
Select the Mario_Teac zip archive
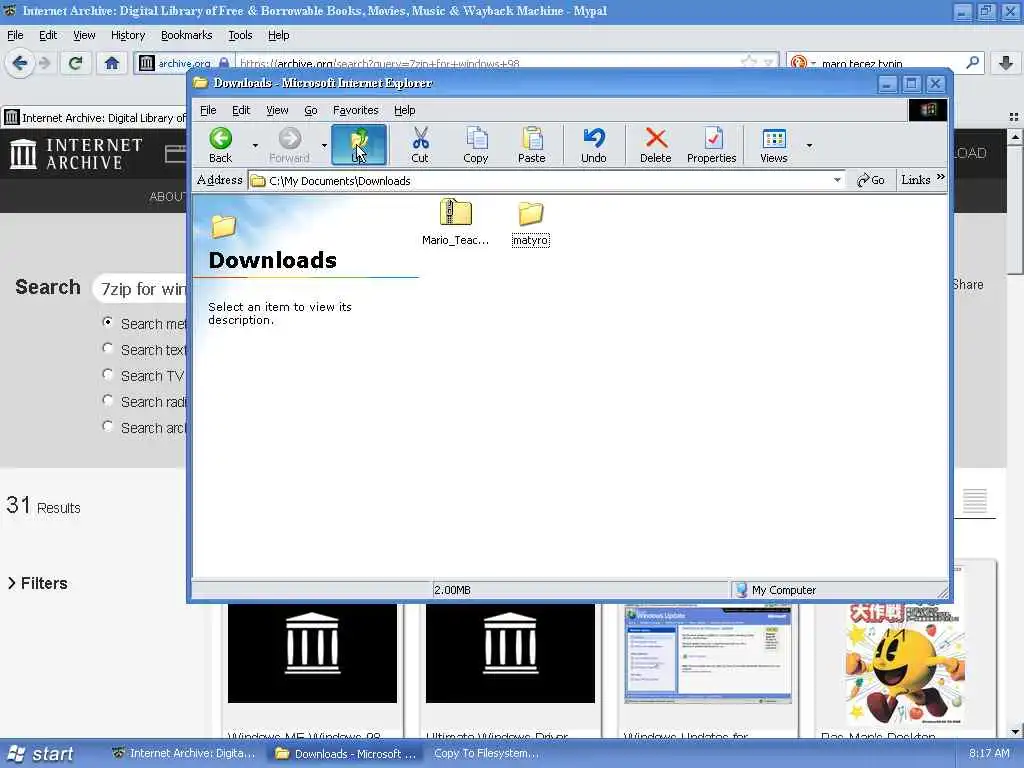[x=455, y=223]
